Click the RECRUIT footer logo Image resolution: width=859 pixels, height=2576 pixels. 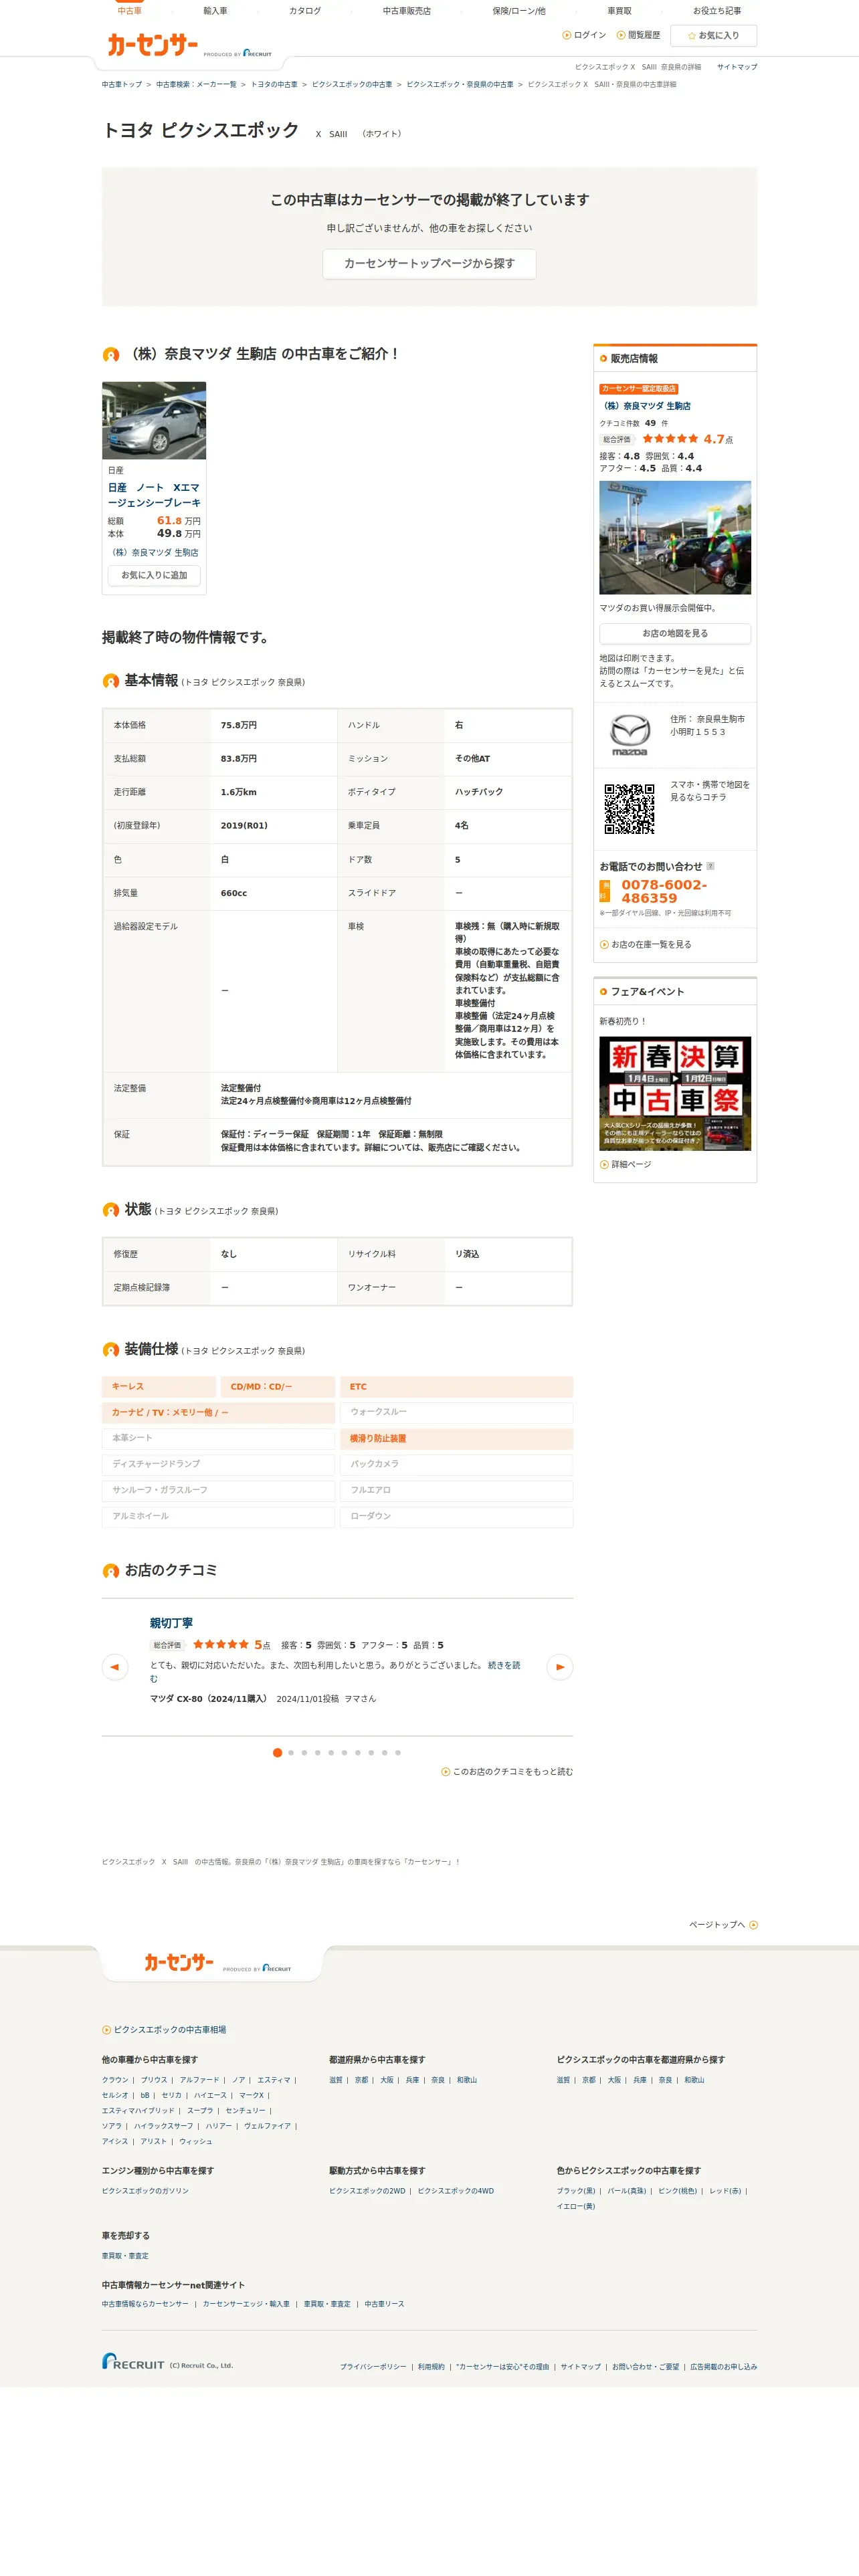pos(133,2361)
